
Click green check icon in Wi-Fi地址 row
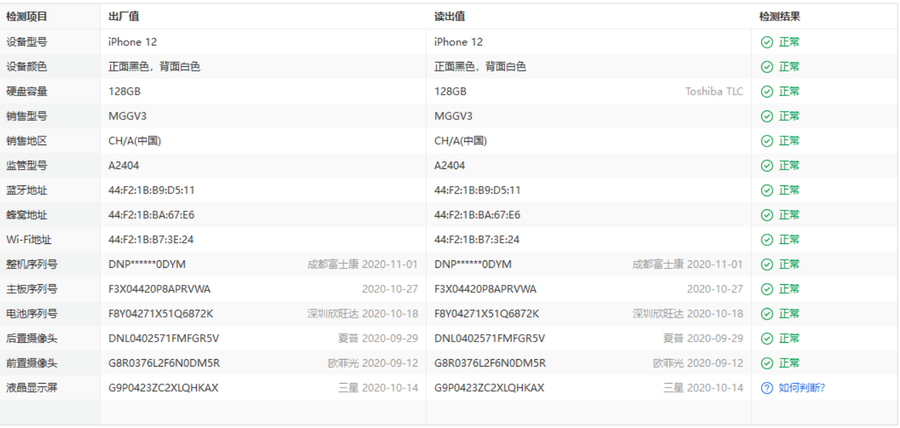(767, 239)
